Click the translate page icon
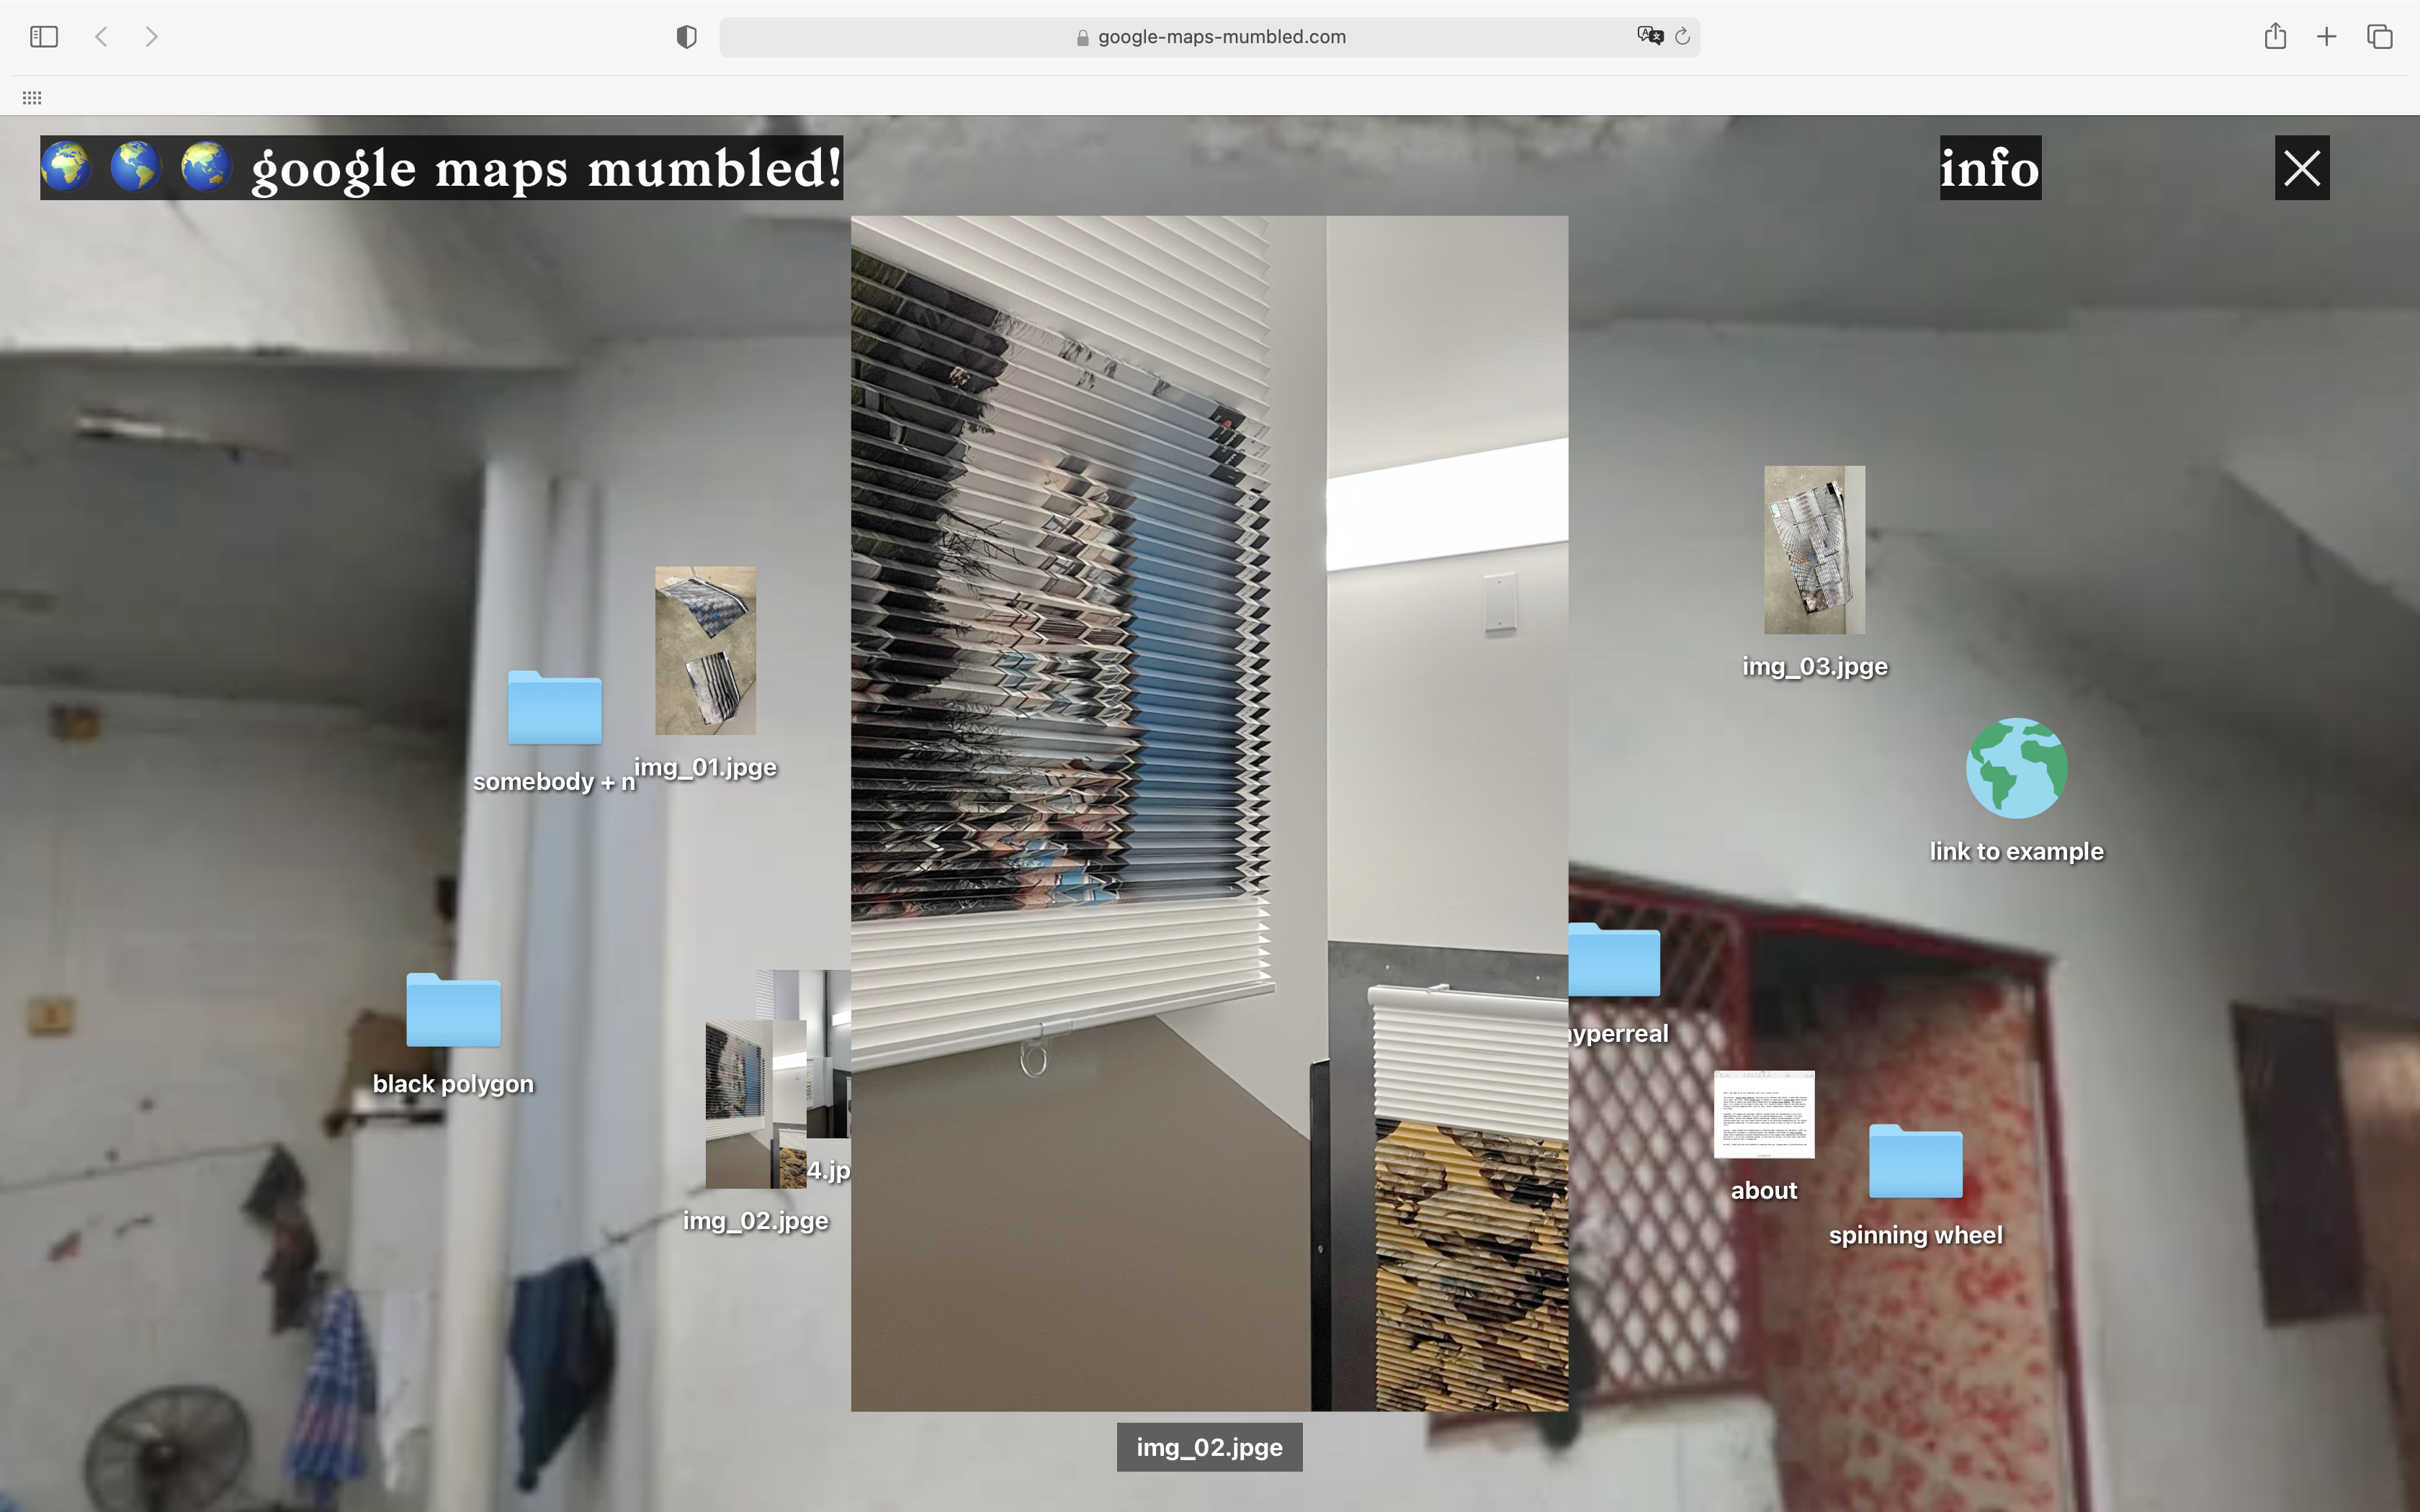This screenshot has height=1512, width=2420. [1649, 36]
